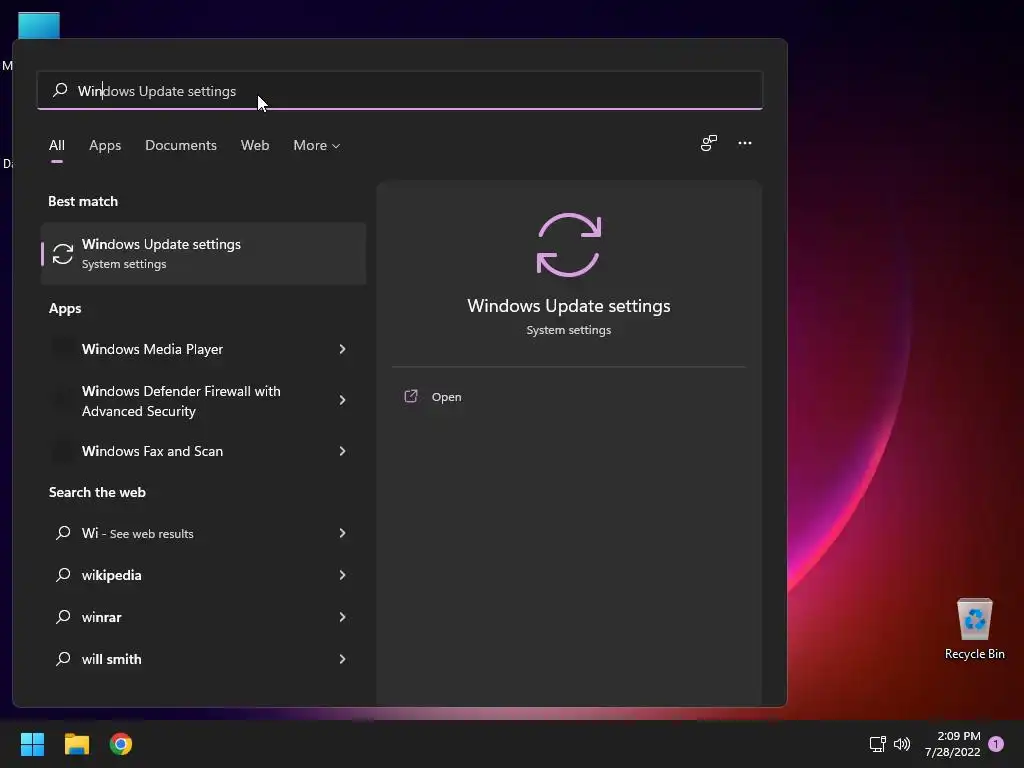Screen dimensions: 1024x768
Task: Open the clock showing 2:09 PM
Action: (x=953, y=744)
